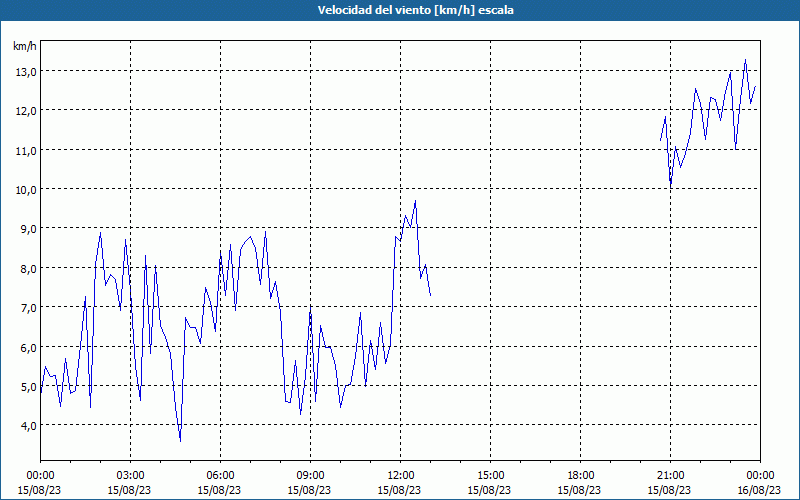Click the 00:00 label above the date 16/08/23

[760, 476]
